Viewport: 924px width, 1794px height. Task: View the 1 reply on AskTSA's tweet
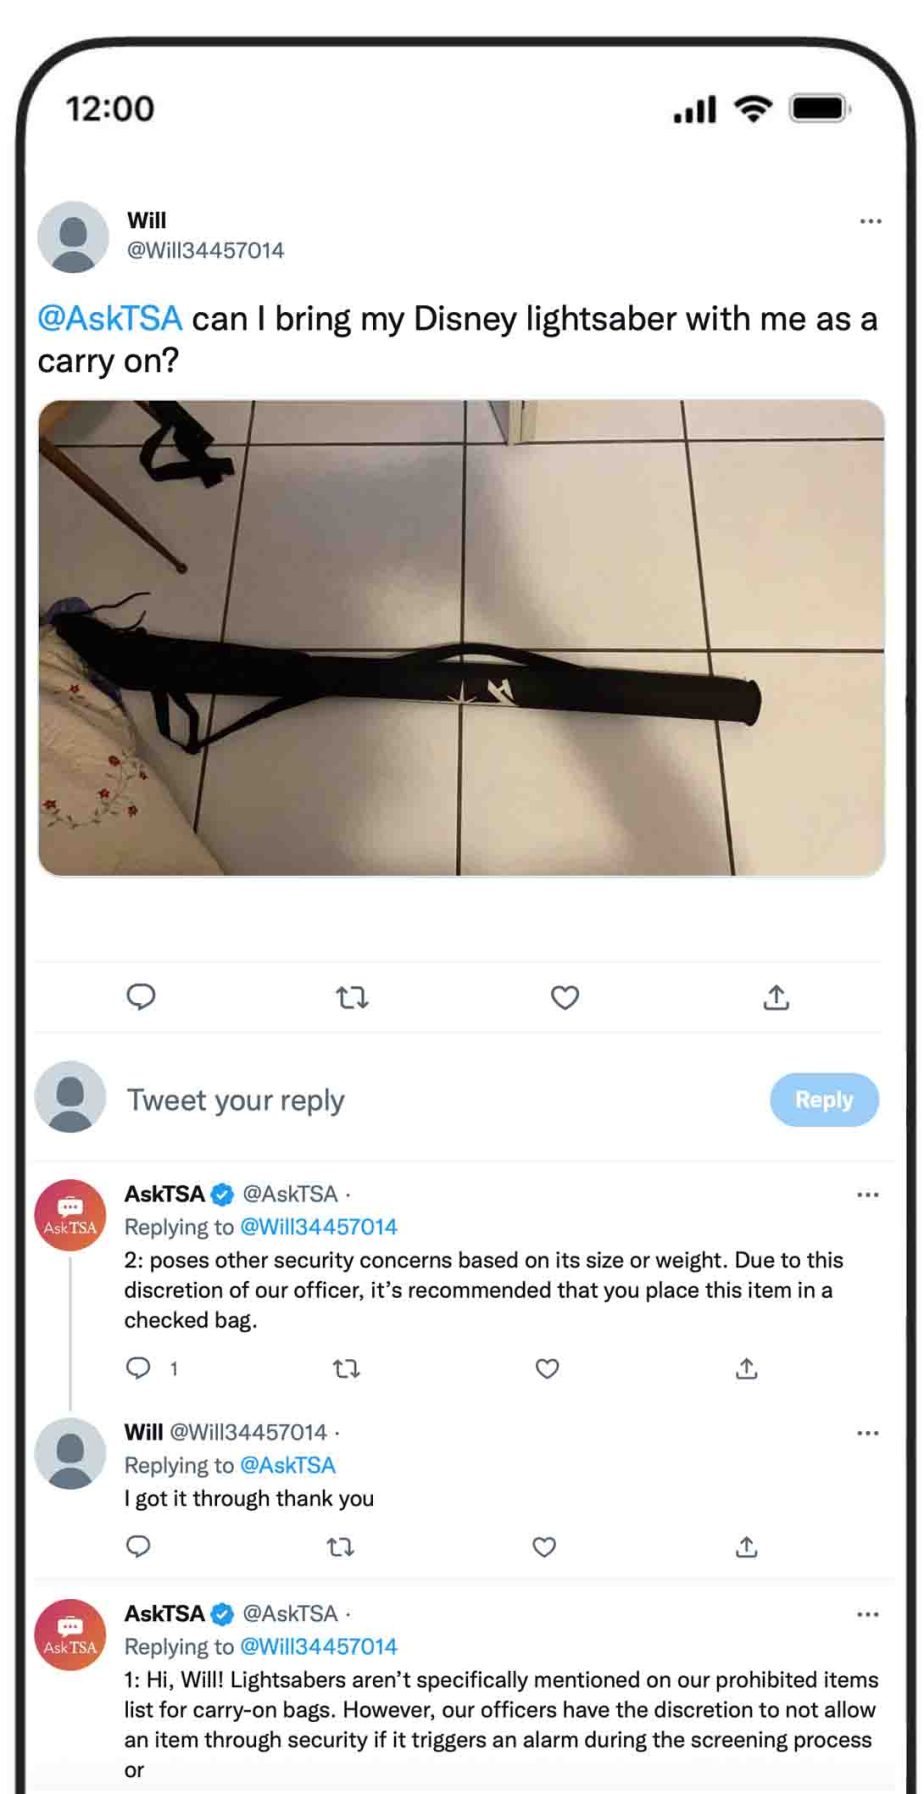tap(152, 1368)
